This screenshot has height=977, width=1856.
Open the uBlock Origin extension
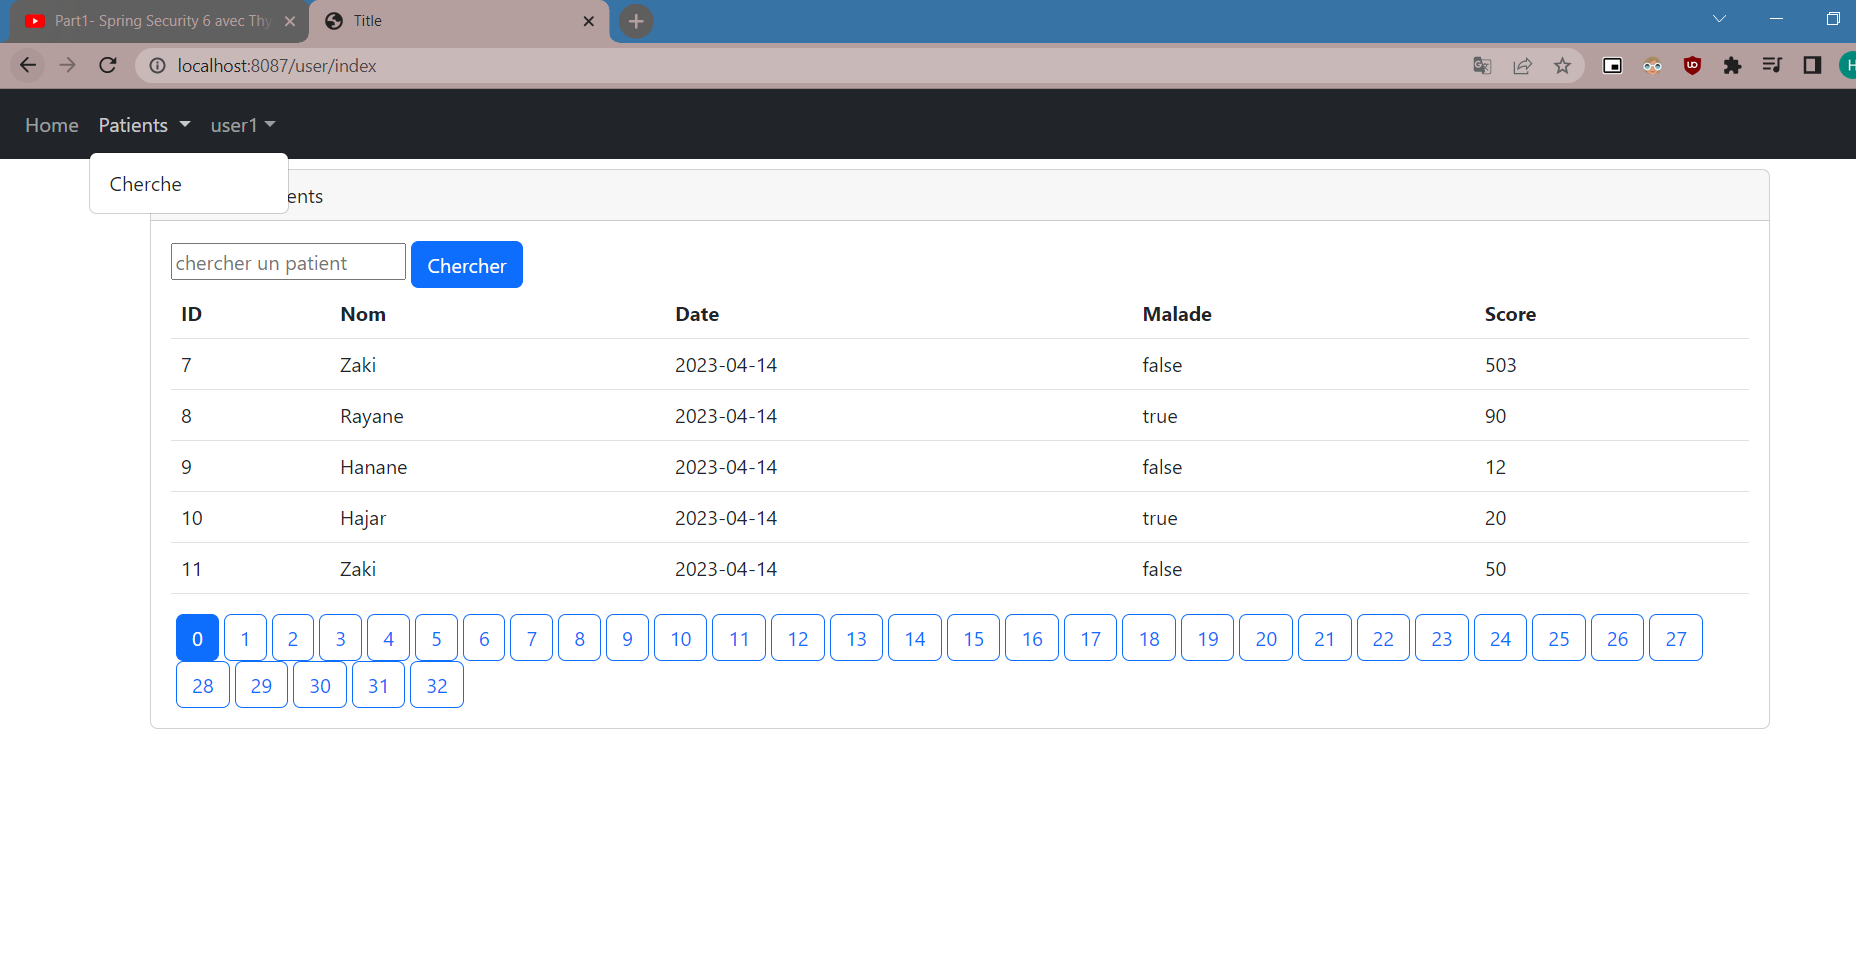[1692, 65]
